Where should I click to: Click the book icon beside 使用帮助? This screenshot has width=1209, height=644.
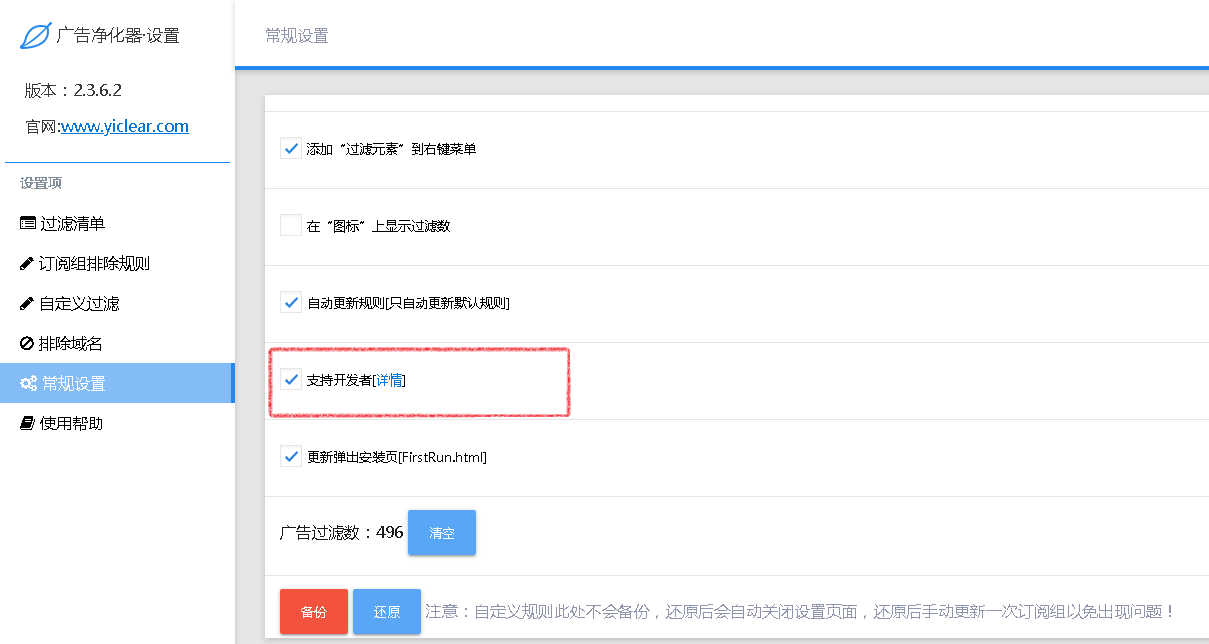tap(27, 424)
